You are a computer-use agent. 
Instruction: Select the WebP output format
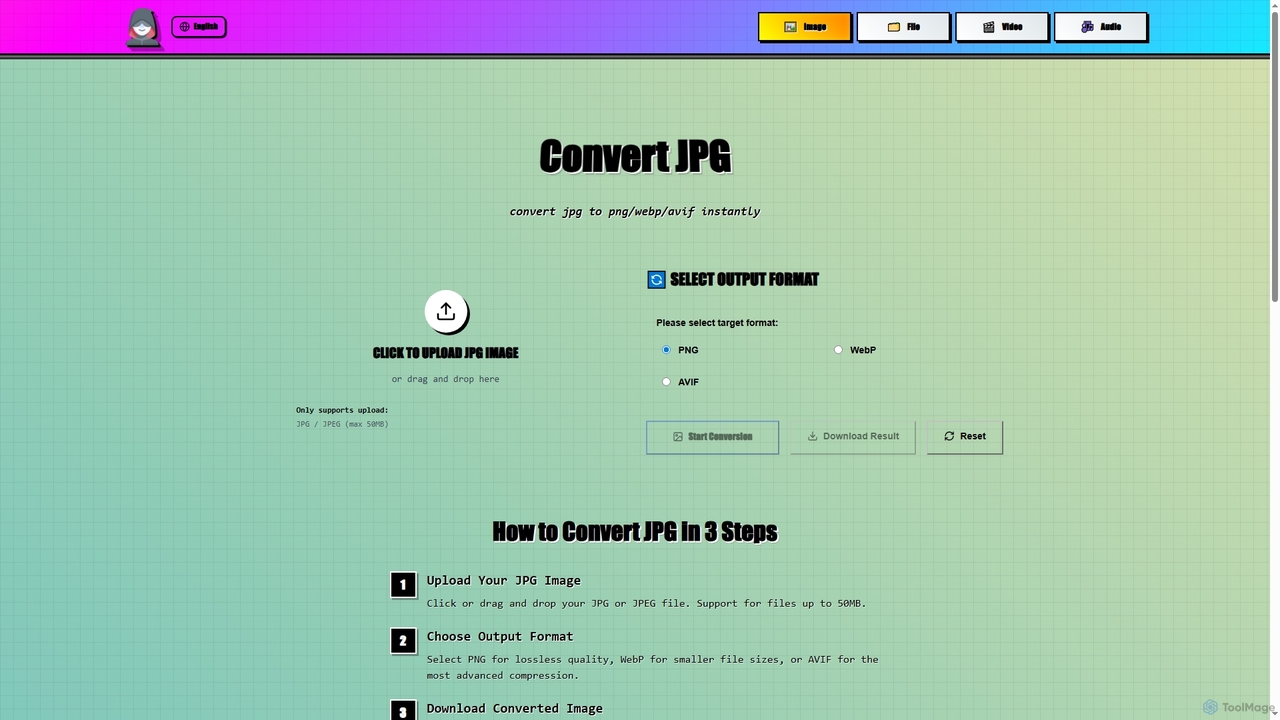click(838, 350)
